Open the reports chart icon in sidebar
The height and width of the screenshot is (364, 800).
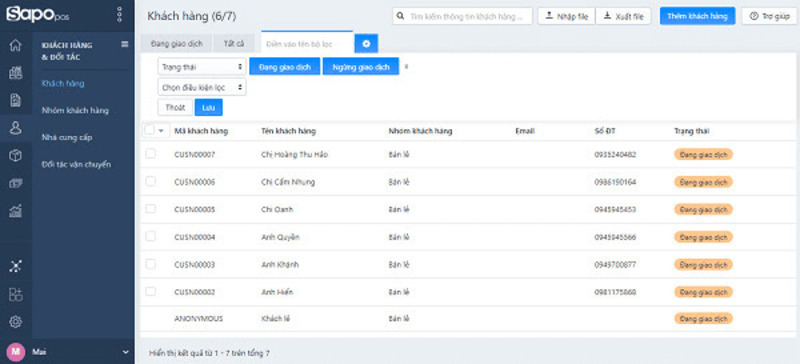pos(15,210)
